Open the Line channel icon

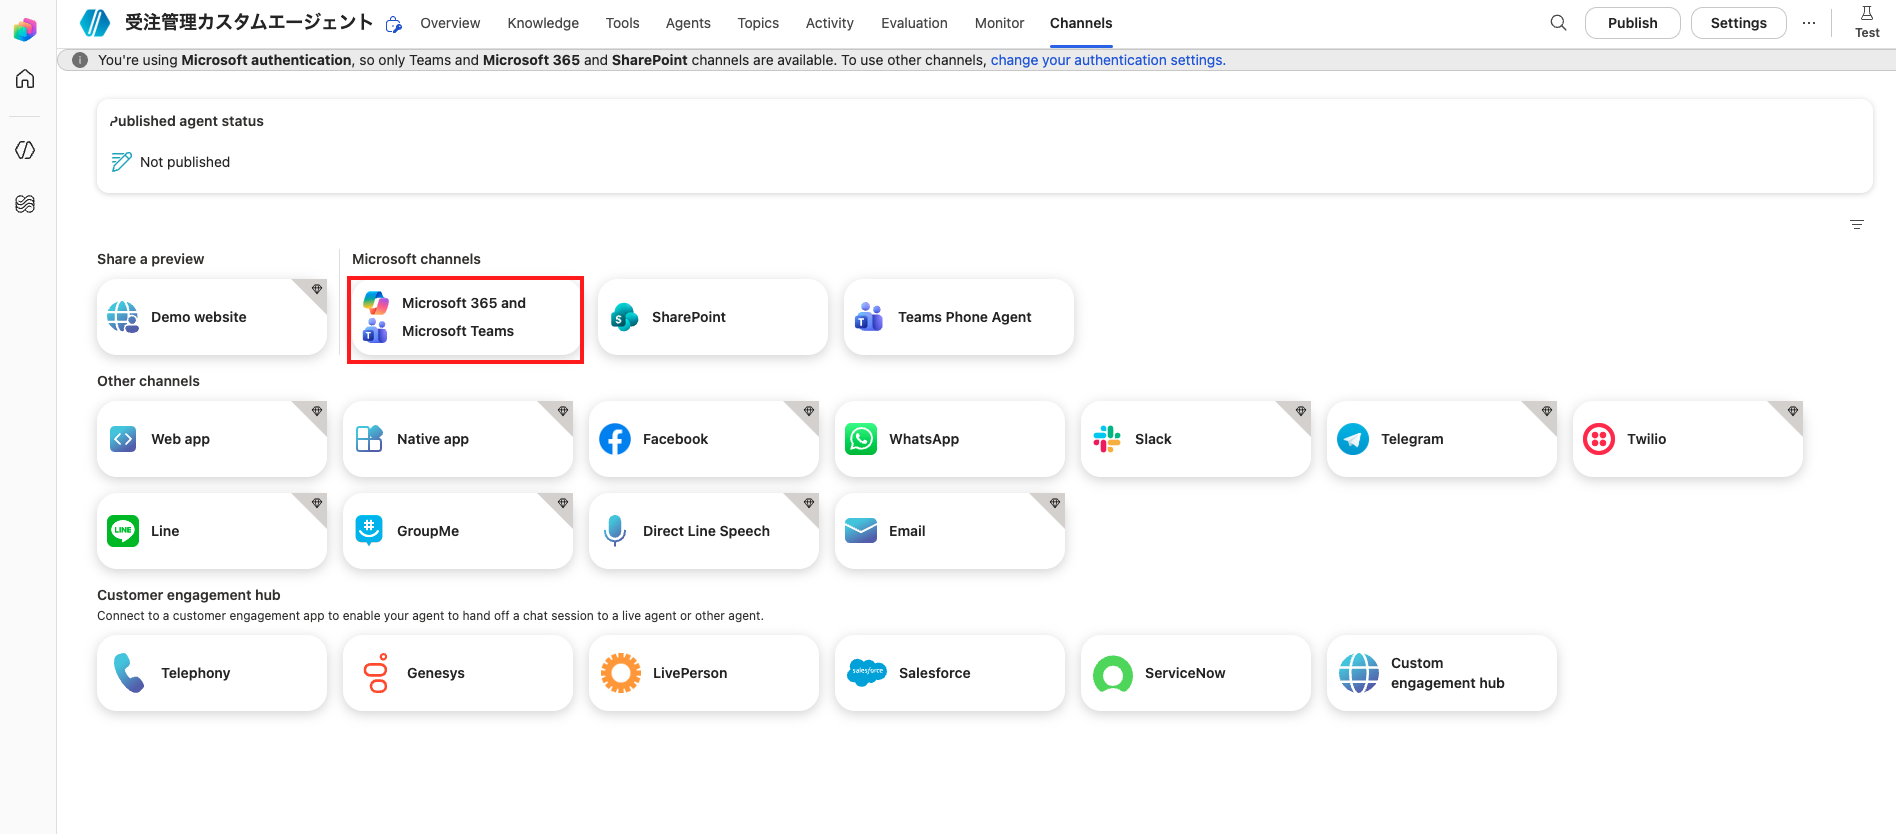pos(123,531)
